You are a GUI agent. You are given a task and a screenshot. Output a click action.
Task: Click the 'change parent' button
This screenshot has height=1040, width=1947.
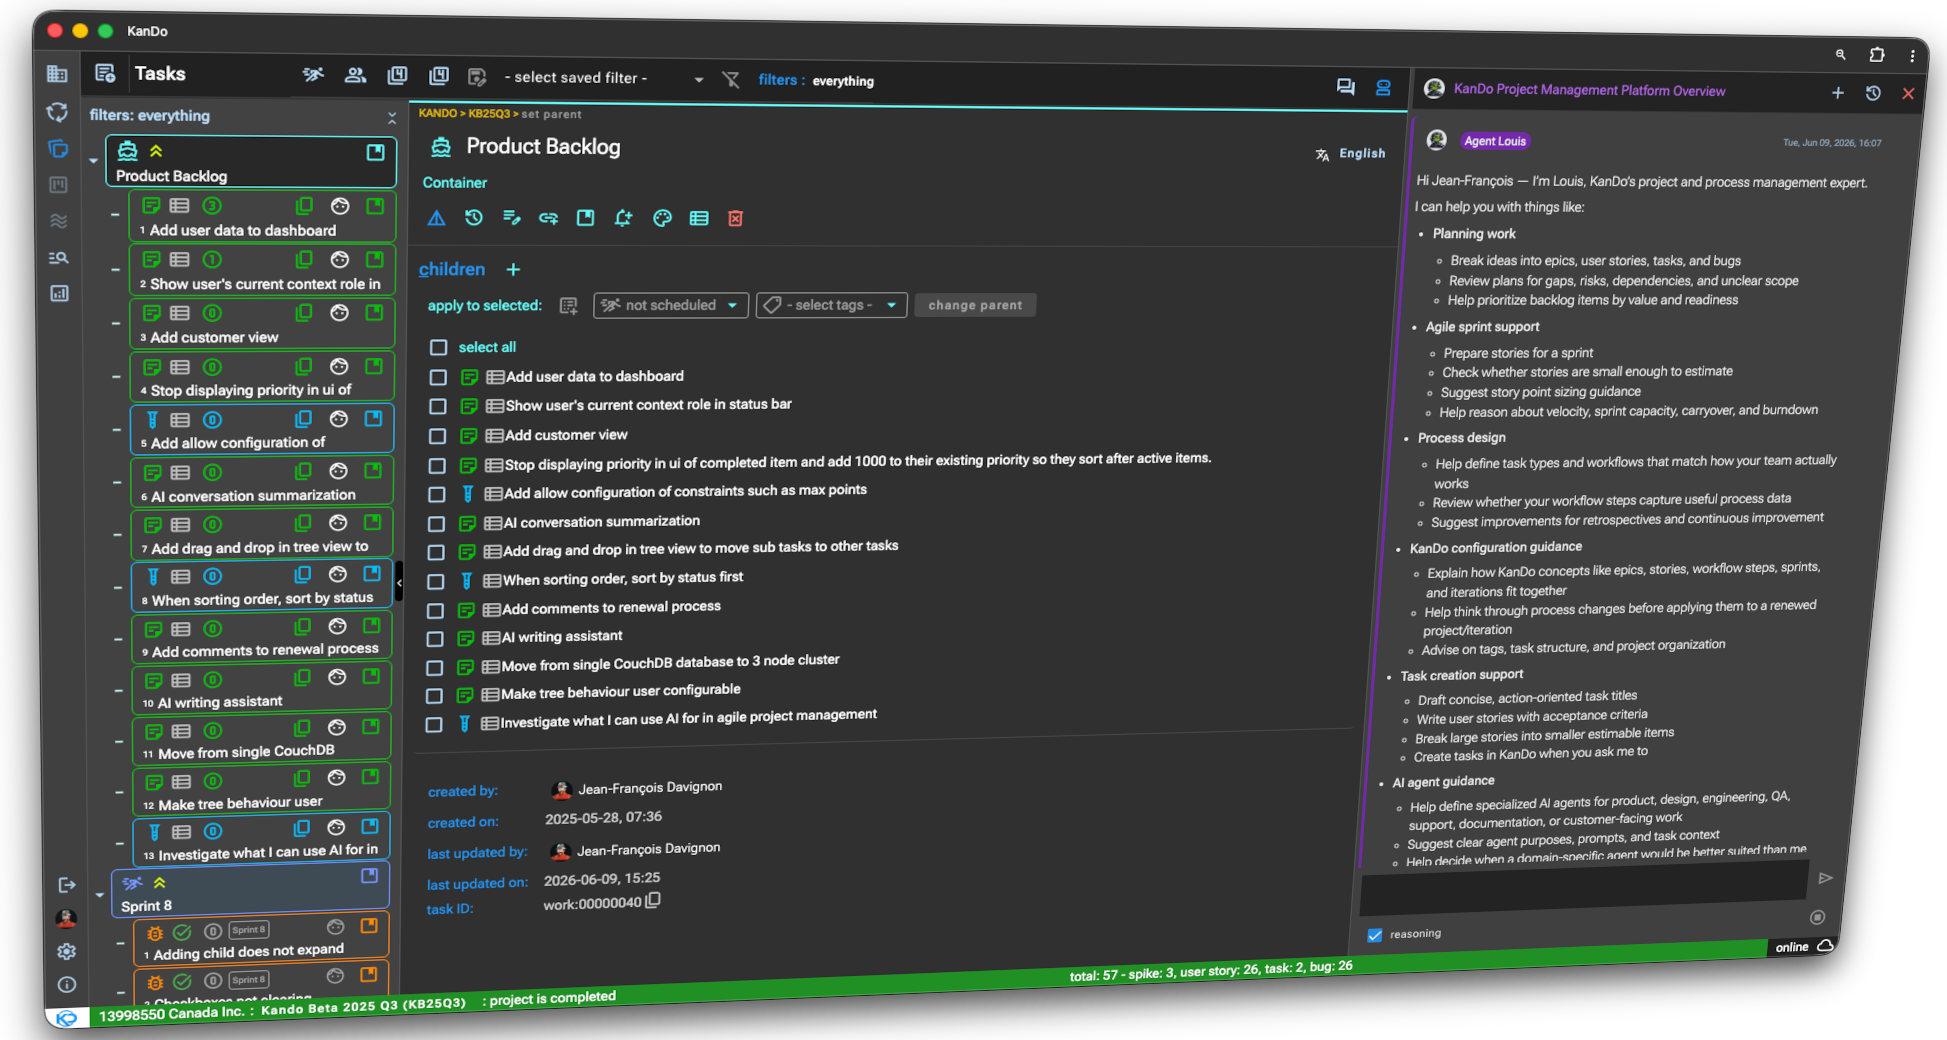pos(975,305)
